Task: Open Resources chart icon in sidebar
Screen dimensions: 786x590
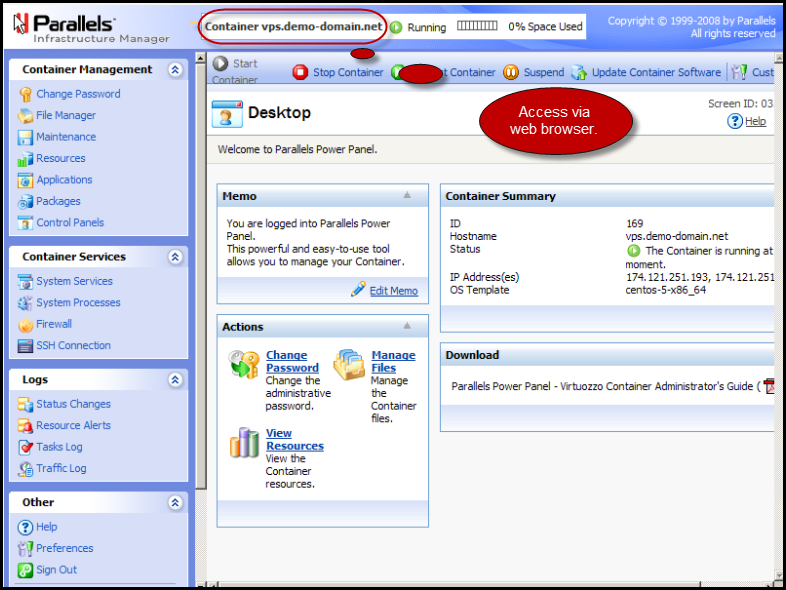Action: click(25, 159)
